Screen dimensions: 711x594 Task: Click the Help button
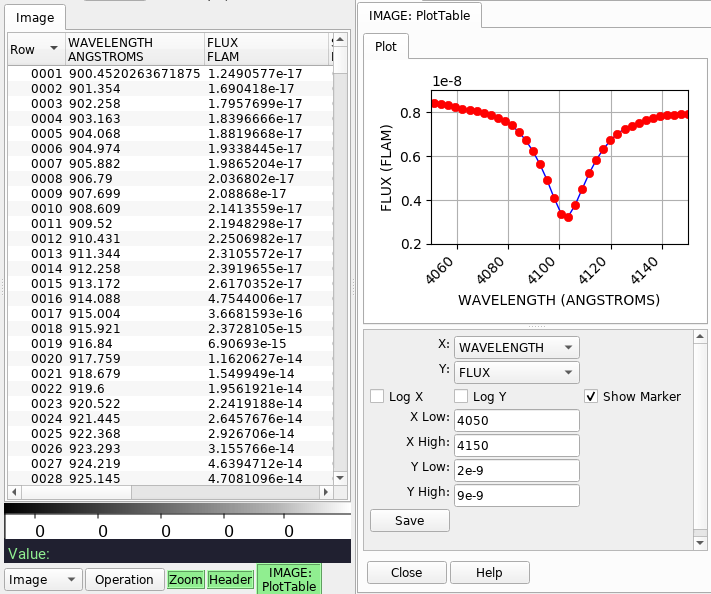pos(490,572)
